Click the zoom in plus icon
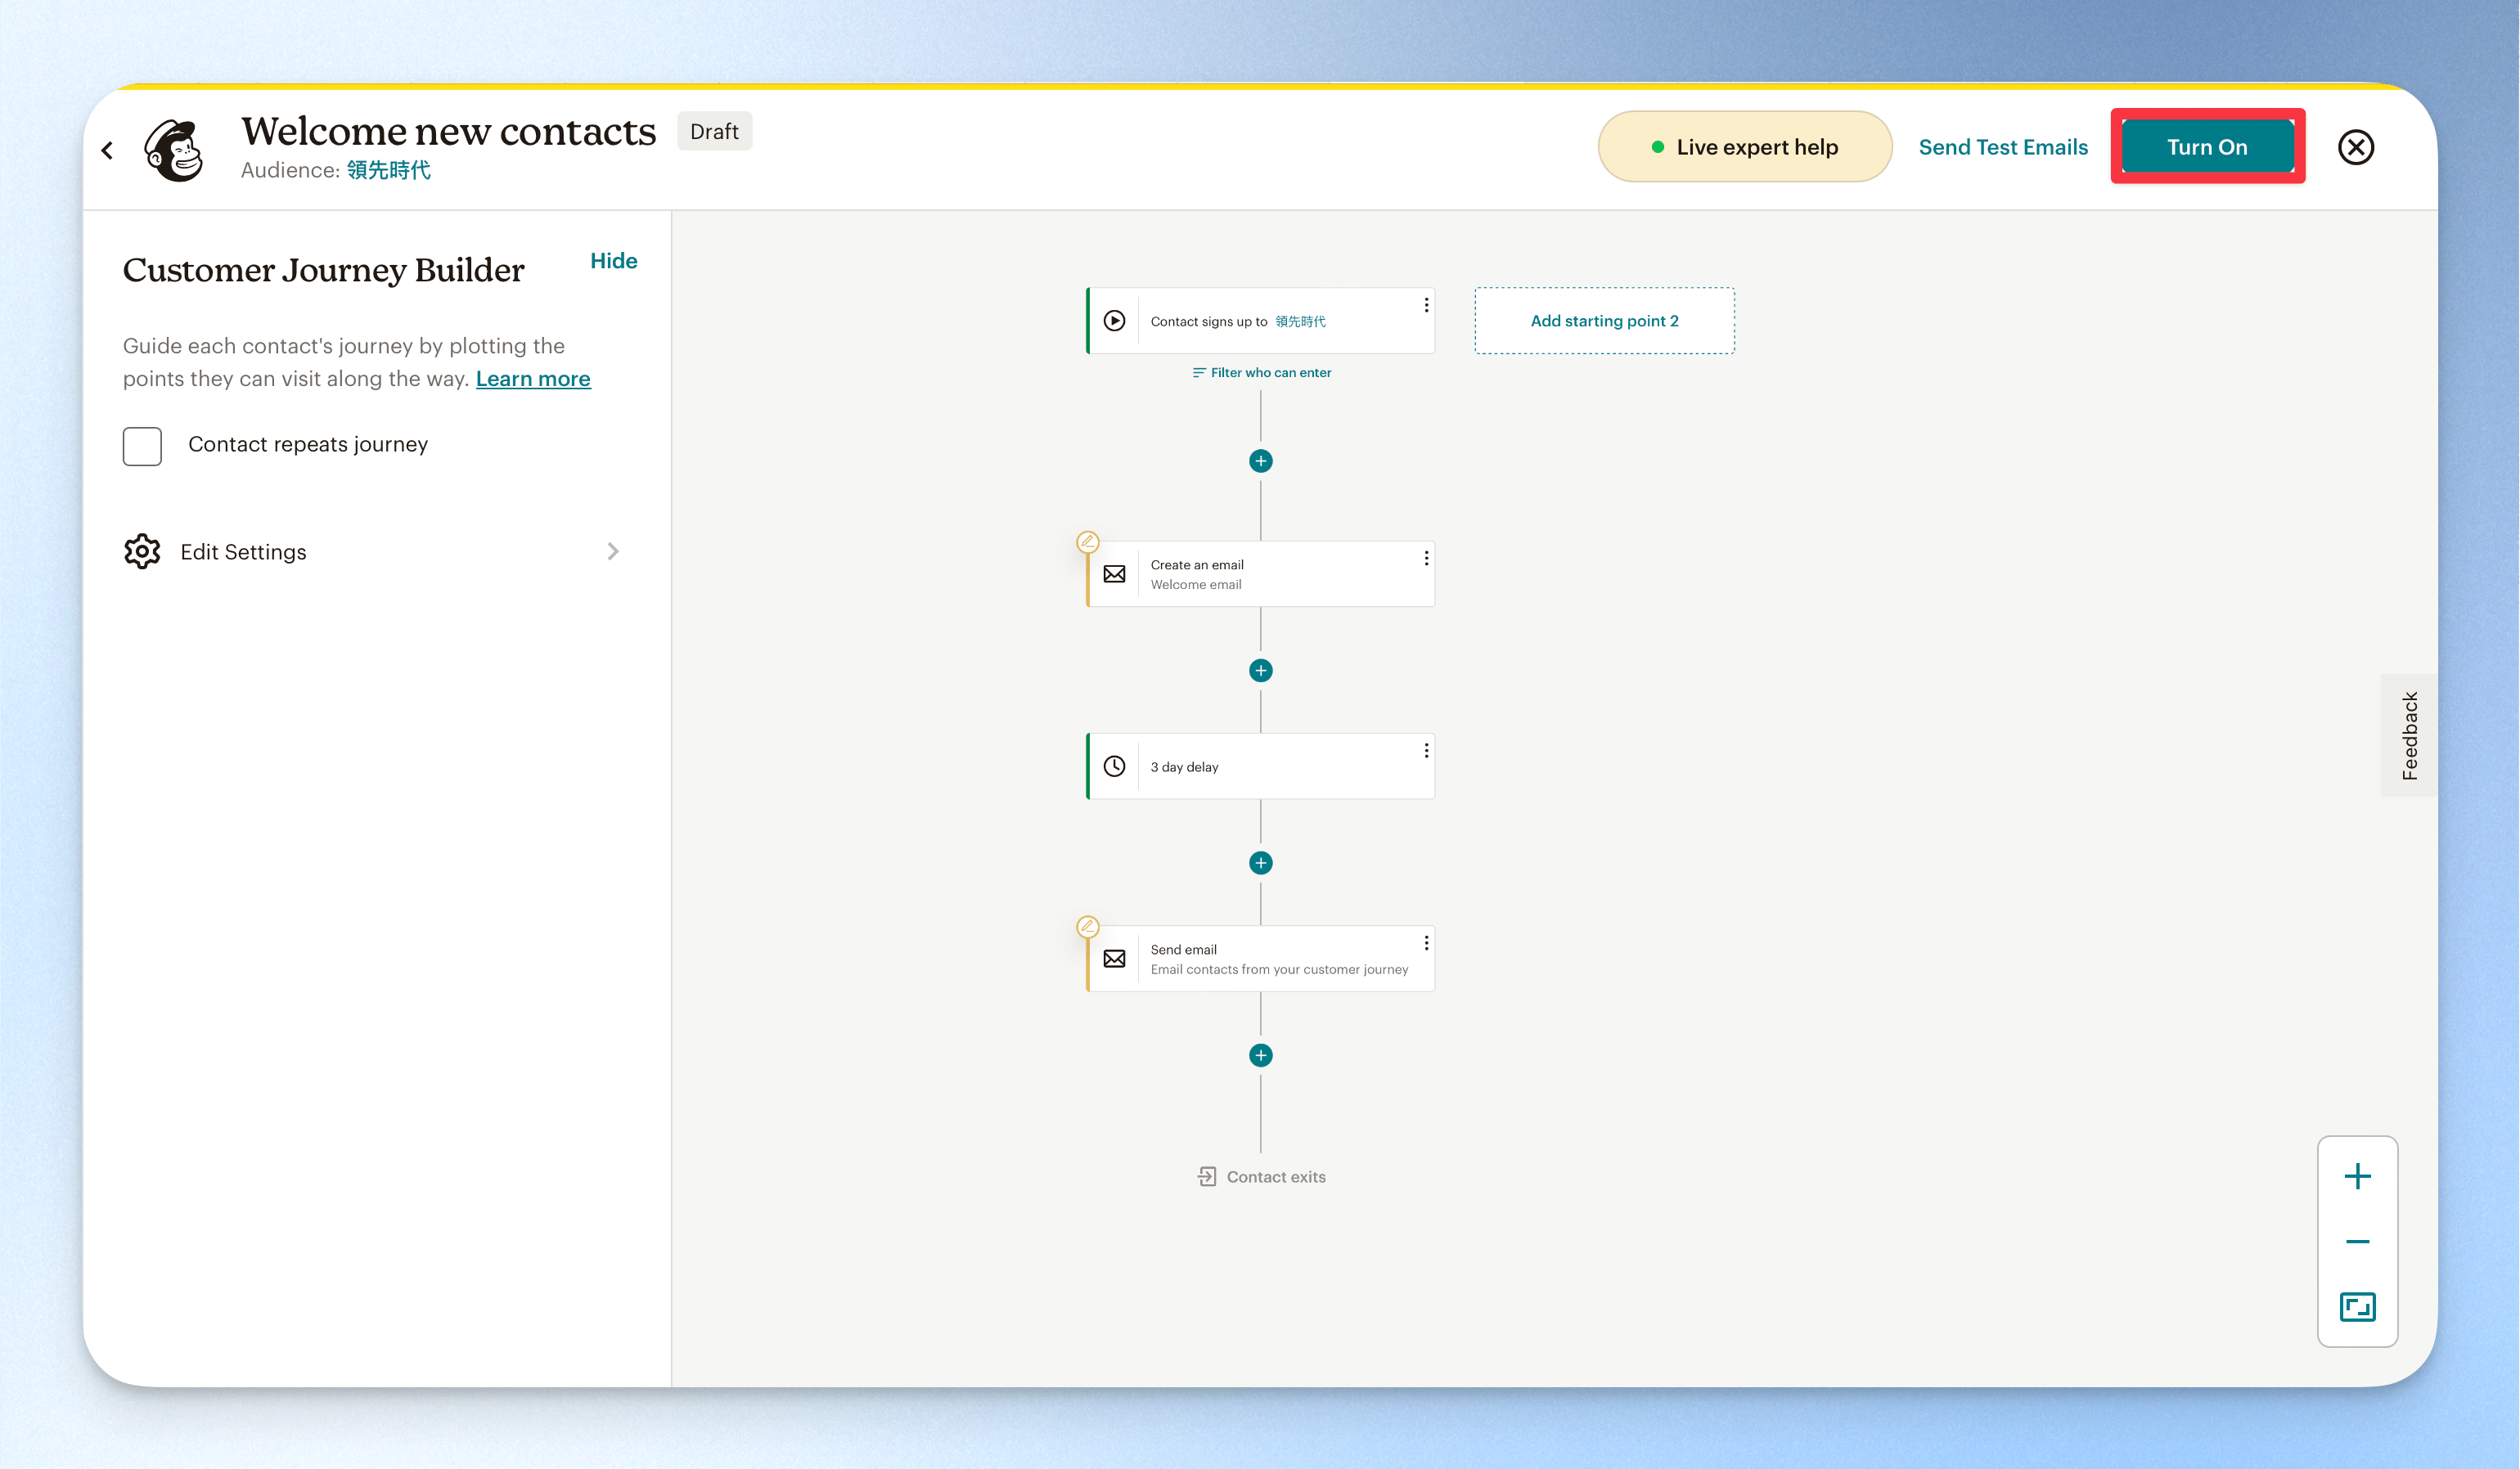 2357,1176
